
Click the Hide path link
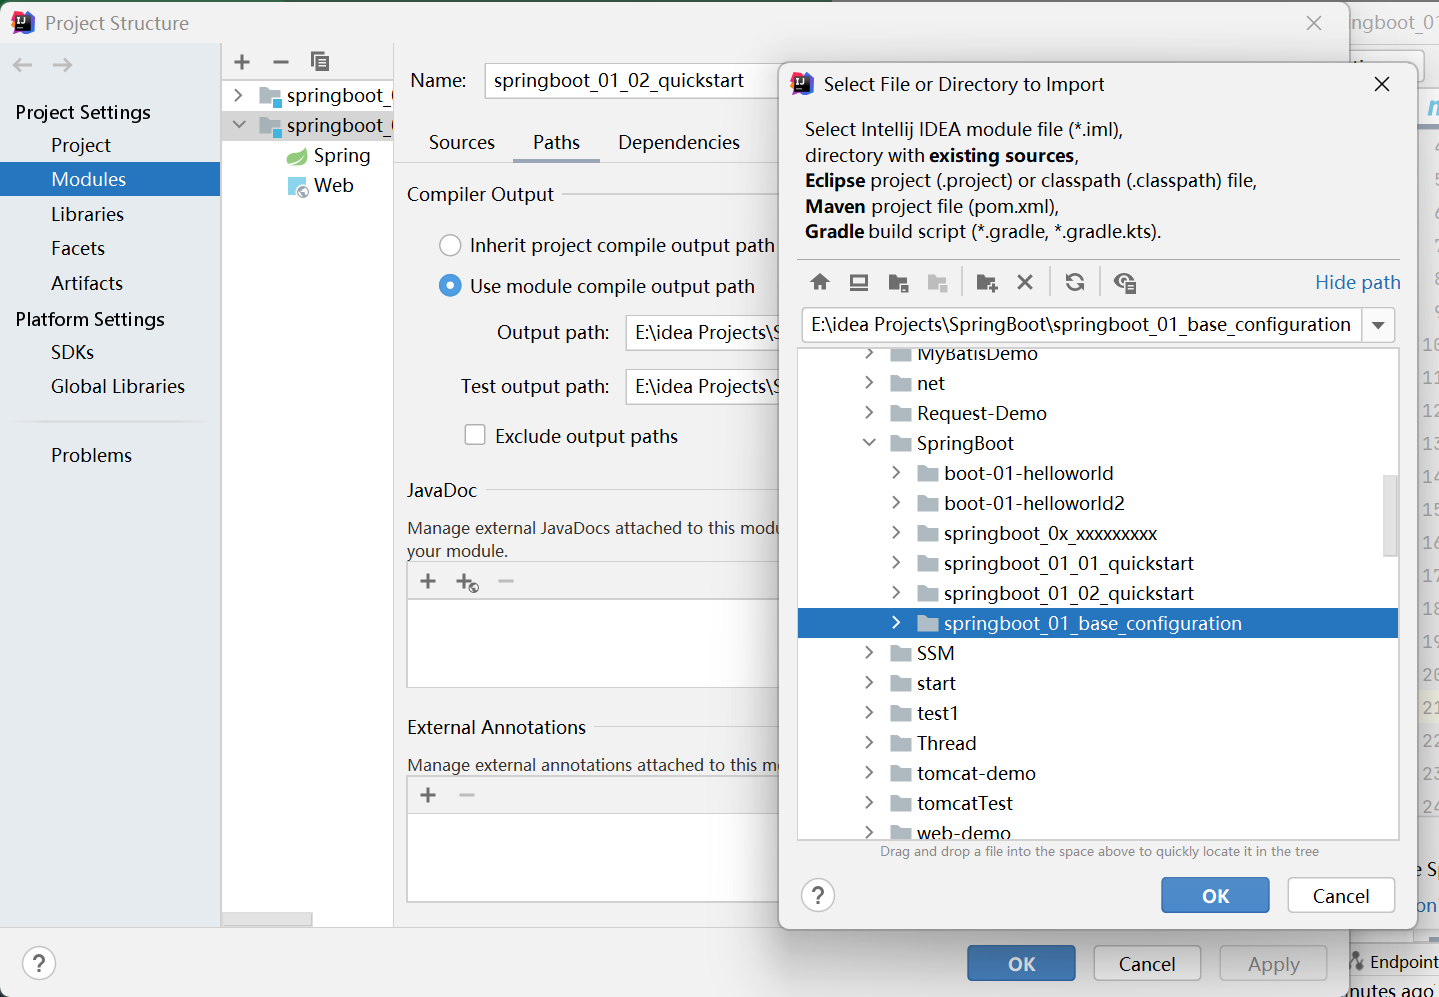click(1357, 282)
